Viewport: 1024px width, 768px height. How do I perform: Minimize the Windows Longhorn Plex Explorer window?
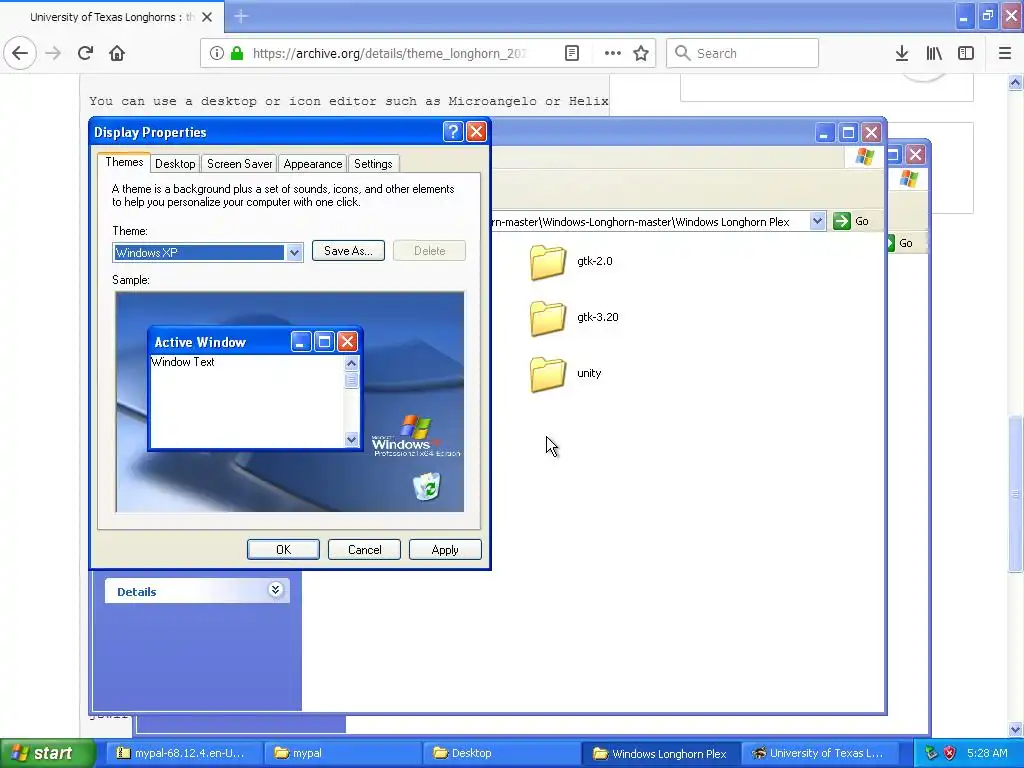tap(824, 133)
